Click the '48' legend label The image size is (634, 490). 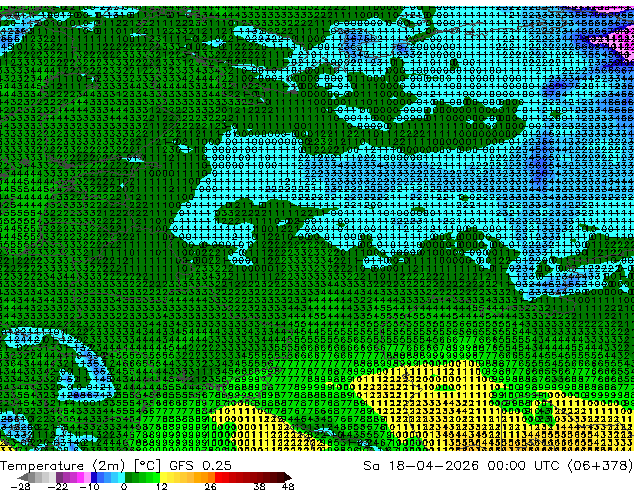[288, 486]
